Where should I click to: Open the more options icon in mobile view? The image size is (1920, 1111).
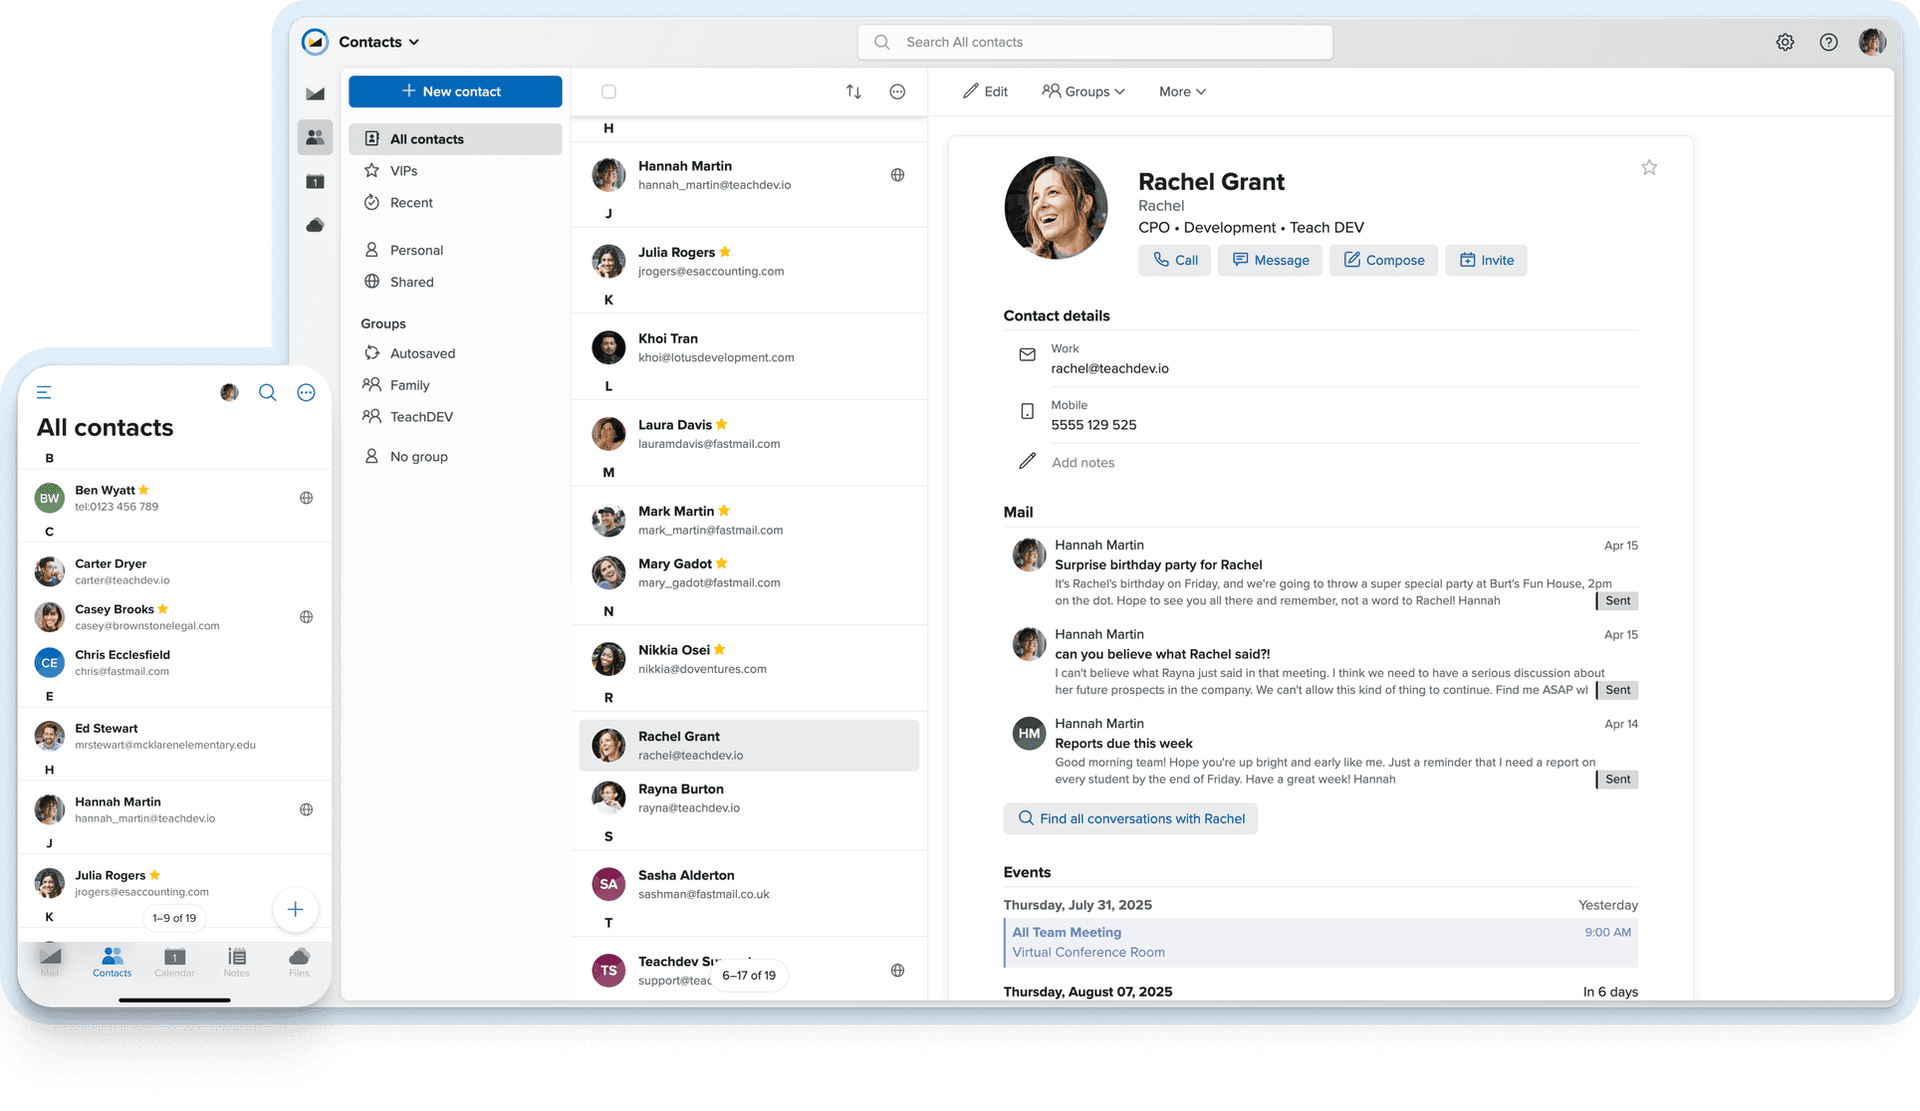(306, 392)
